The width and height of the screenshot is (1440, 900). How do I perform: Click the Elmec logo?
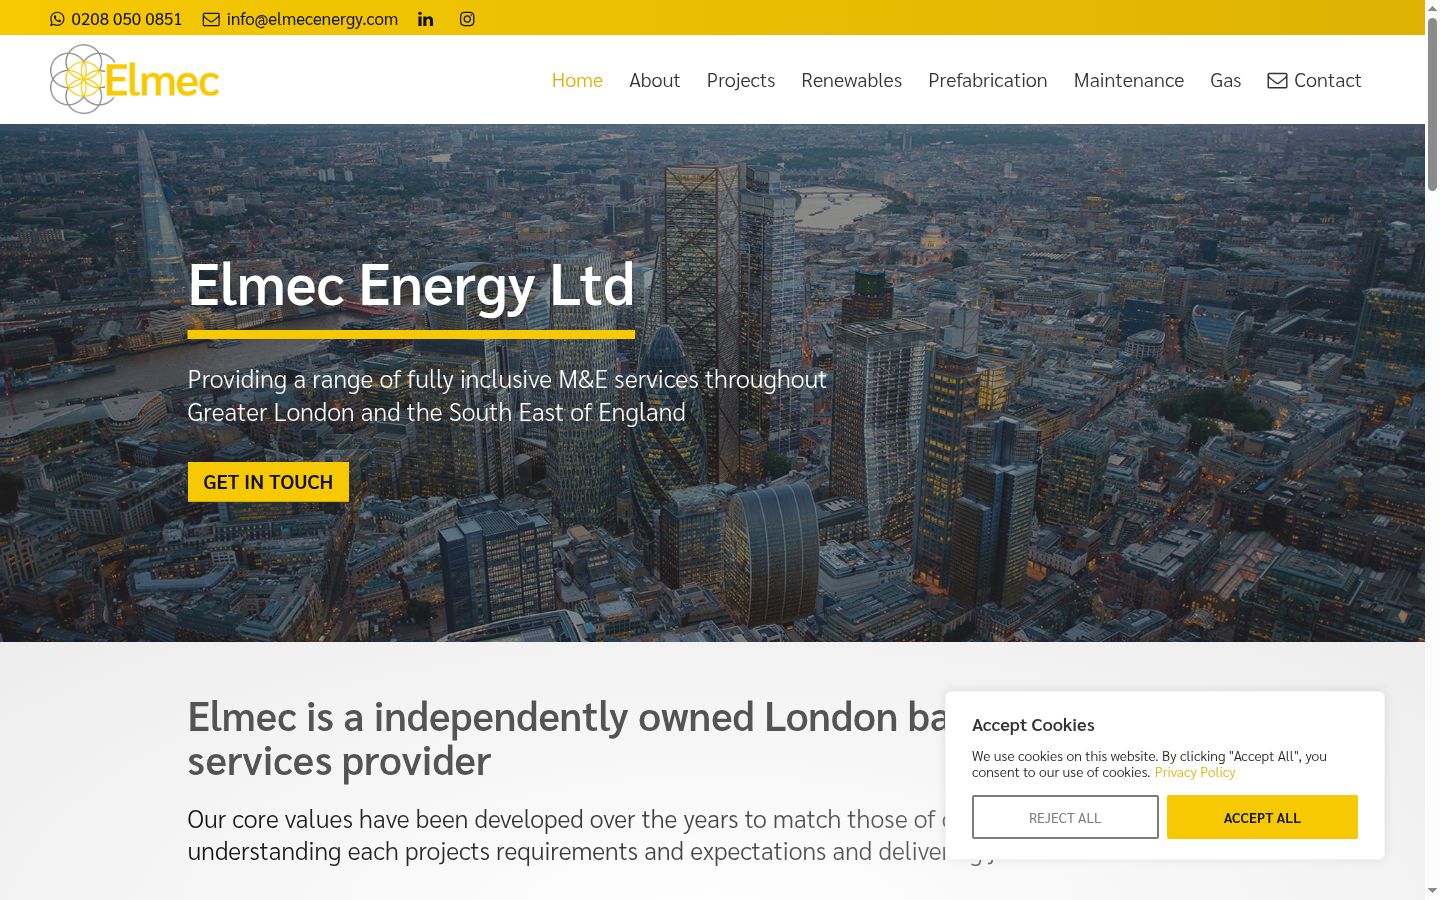tap(134, 79)
